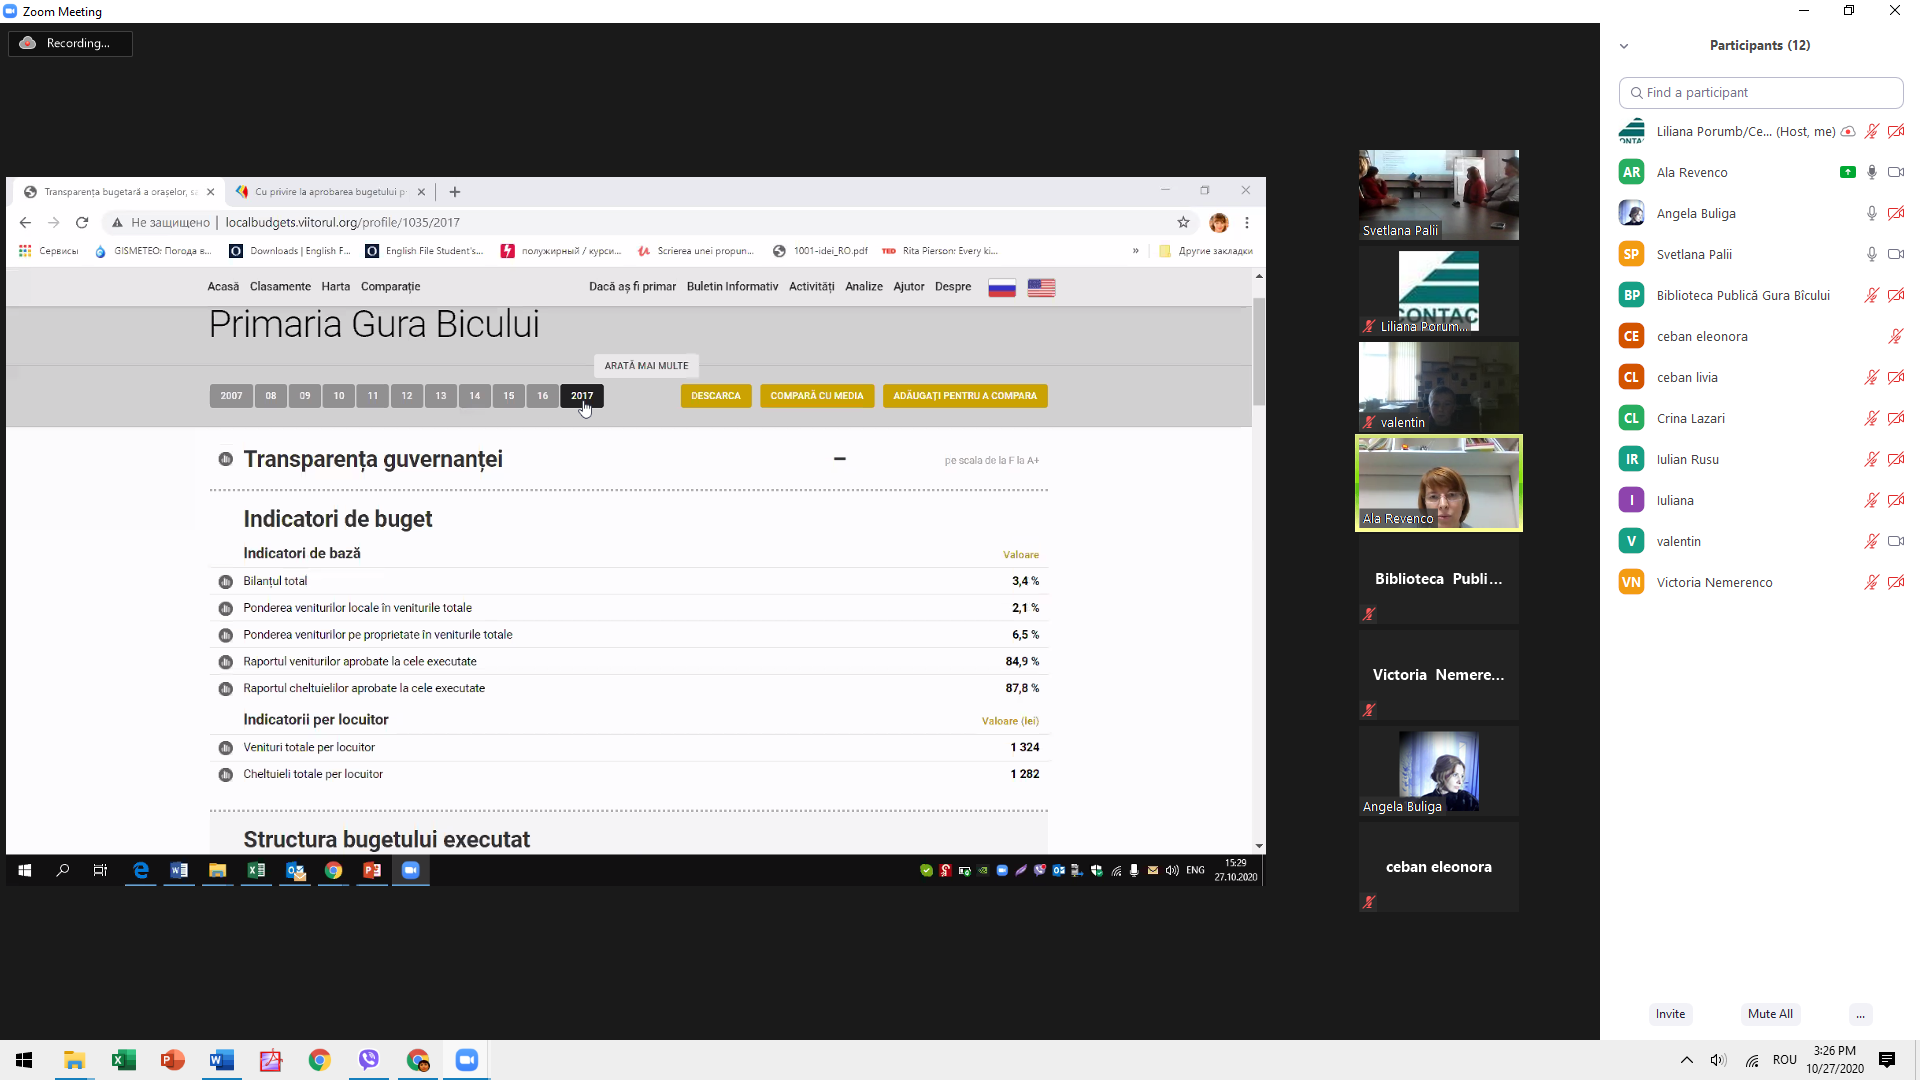1920x1080 pixels.
Task: Launch Excel from the Windows taskbar
Action: [123, 1060]
